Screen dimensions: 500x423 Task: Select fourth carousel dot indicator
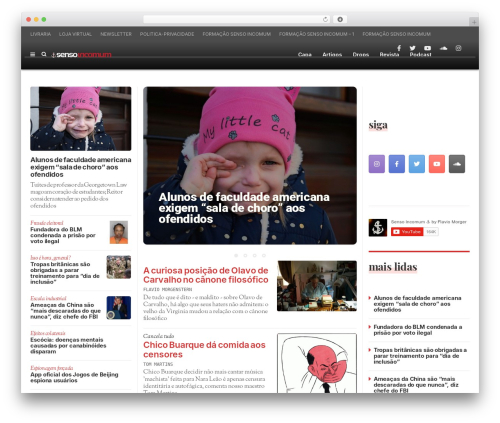tap(264, 255)
